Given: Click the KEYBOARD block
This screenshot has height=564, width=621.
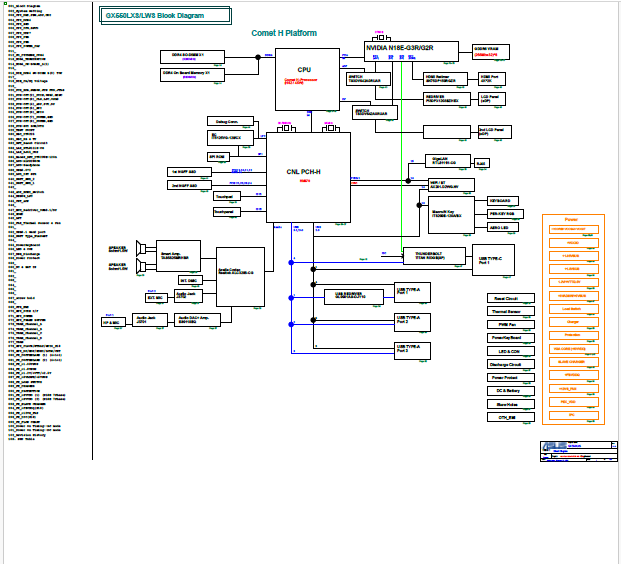Looking at the screenshot, I should click(x=502, y=201).
